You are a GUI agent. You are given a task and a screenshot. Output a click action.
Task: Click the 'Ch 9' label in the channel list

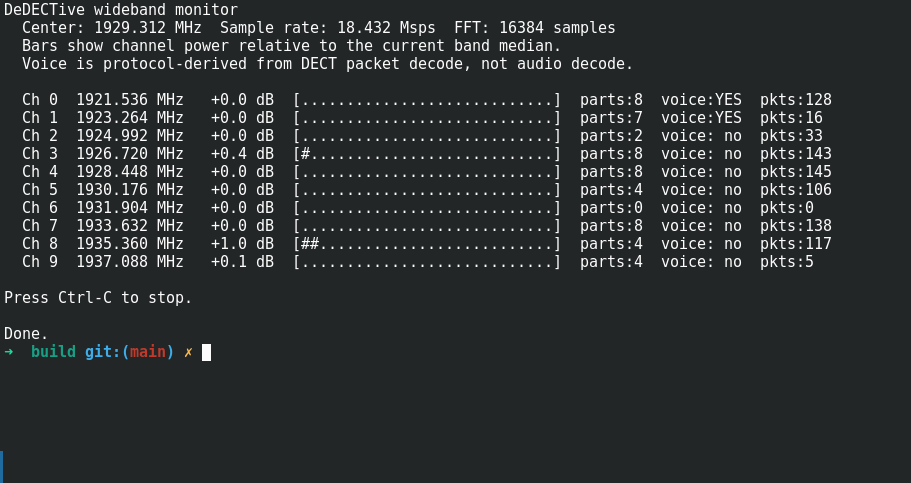[x=40, y=262]
